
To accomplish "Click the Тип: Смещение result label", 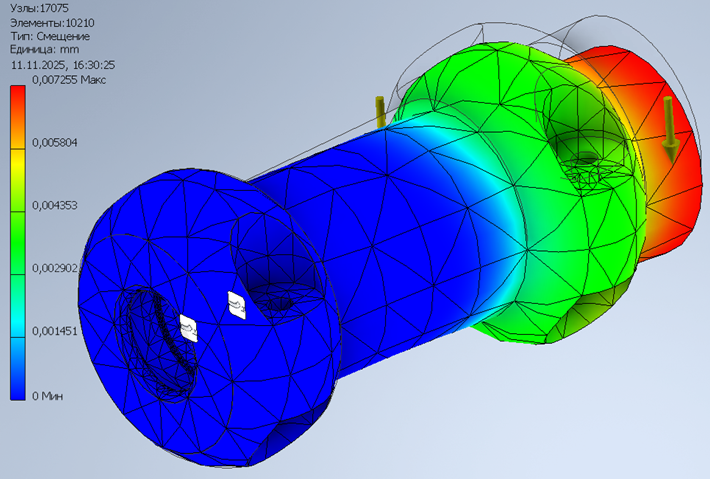I will [x=49, y=35].
